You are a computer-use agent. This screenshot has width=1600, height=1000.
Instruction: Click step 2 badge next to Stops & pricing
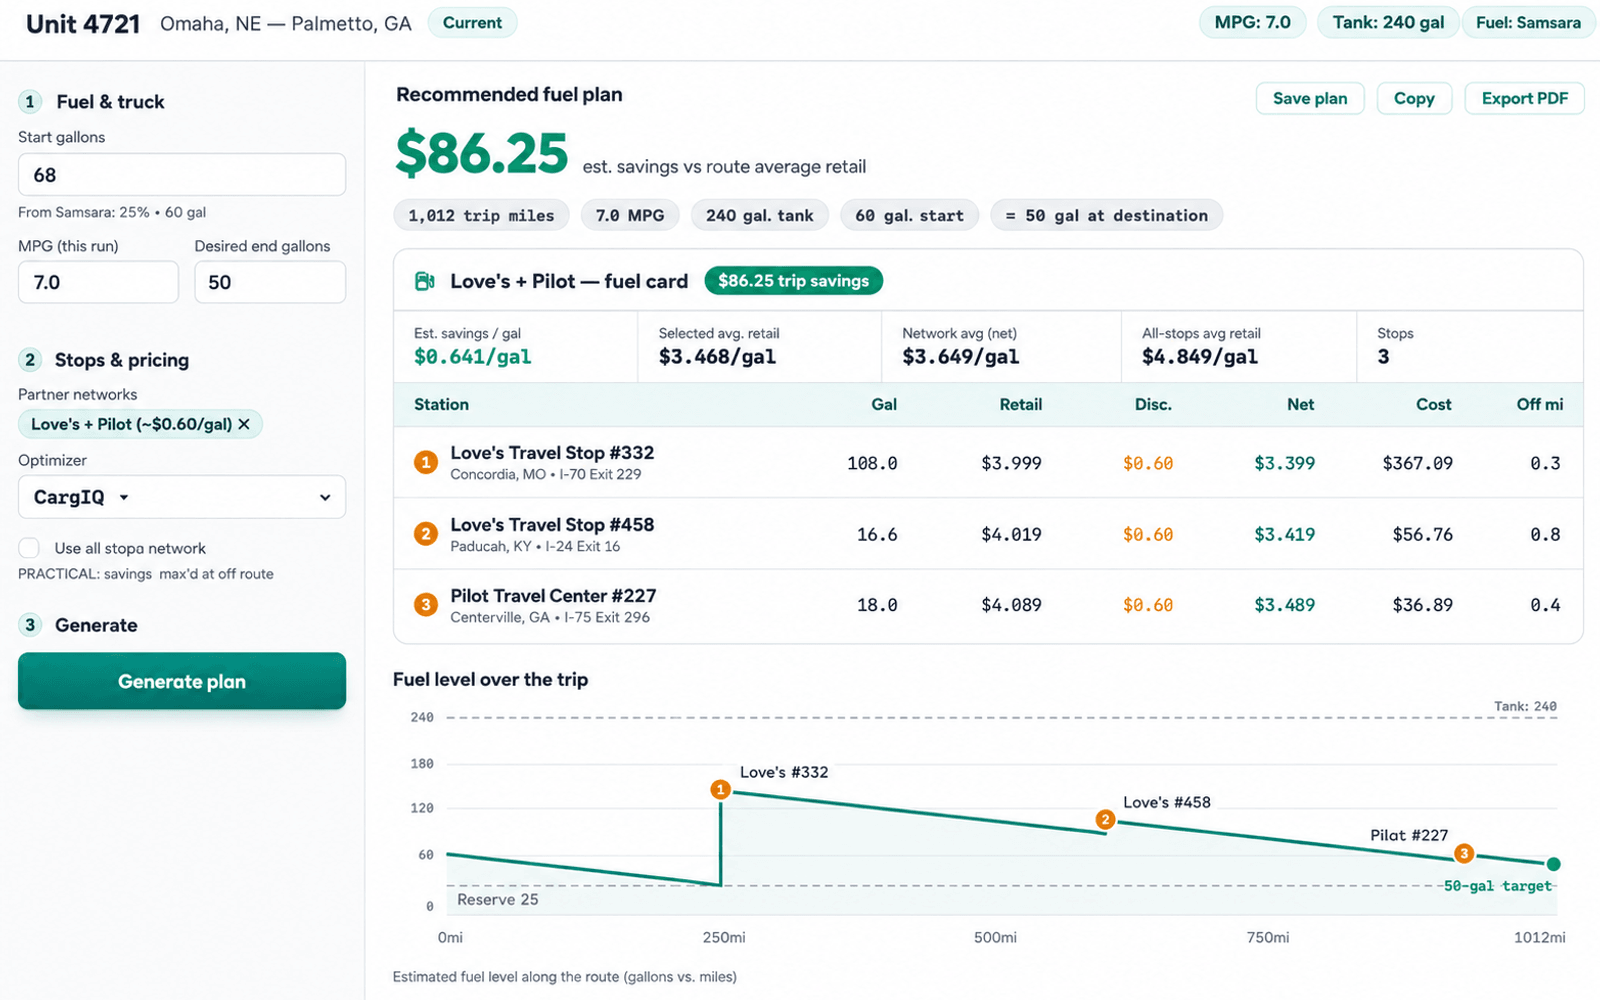[x=30, y=359]
